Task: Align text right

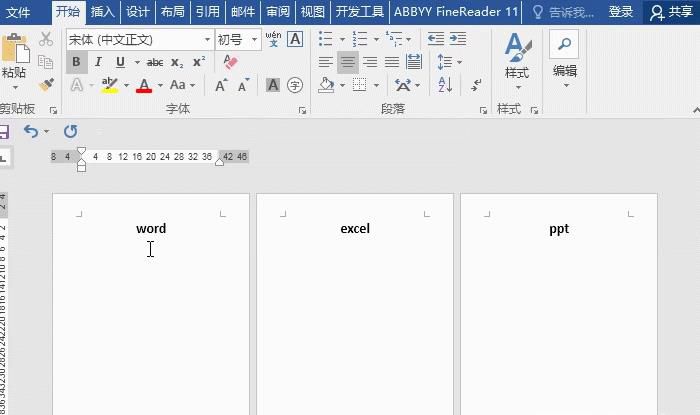Action: 370,62
